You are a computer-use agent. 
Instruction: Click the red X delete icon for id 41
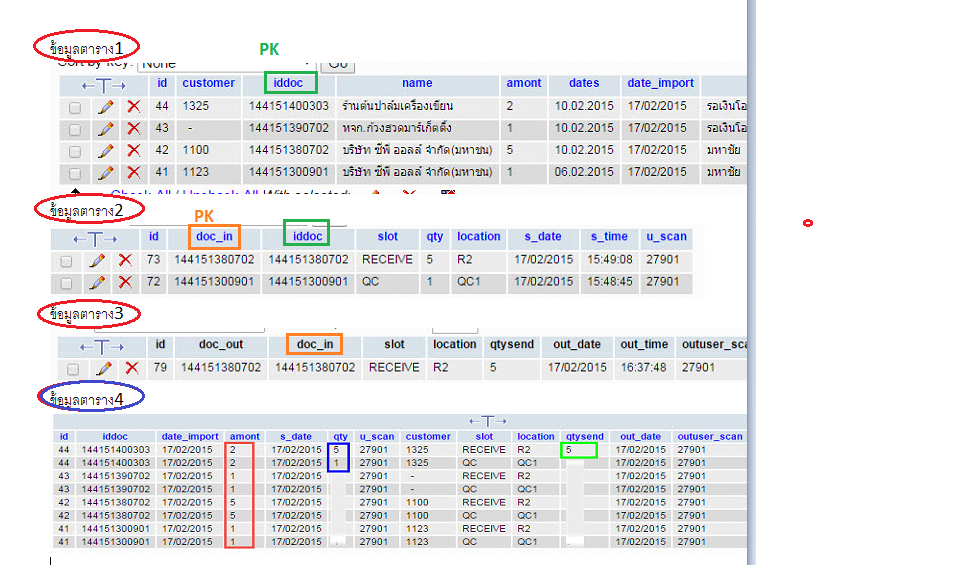point(133,172)
